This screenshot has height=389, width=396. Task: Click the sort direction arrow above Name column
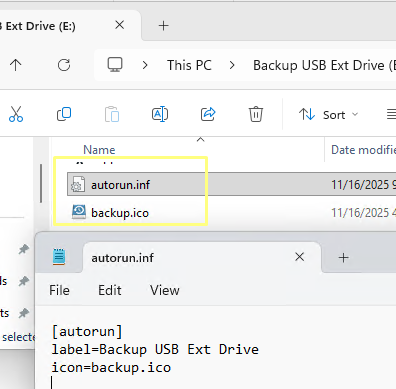(200, 140)
